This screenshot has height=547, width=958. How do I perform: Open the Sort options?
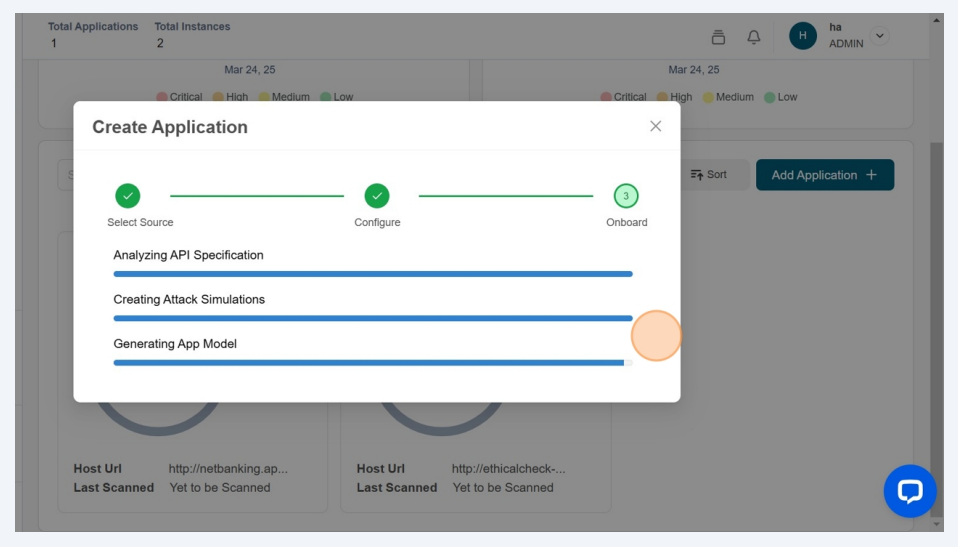point(709,175)
